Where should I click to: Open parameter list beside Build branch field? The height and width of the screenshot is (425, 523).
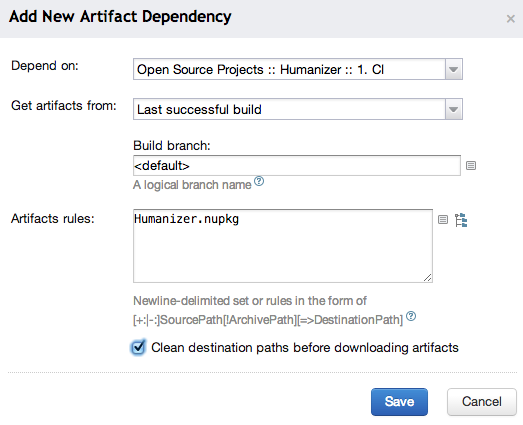pos(471,165)
